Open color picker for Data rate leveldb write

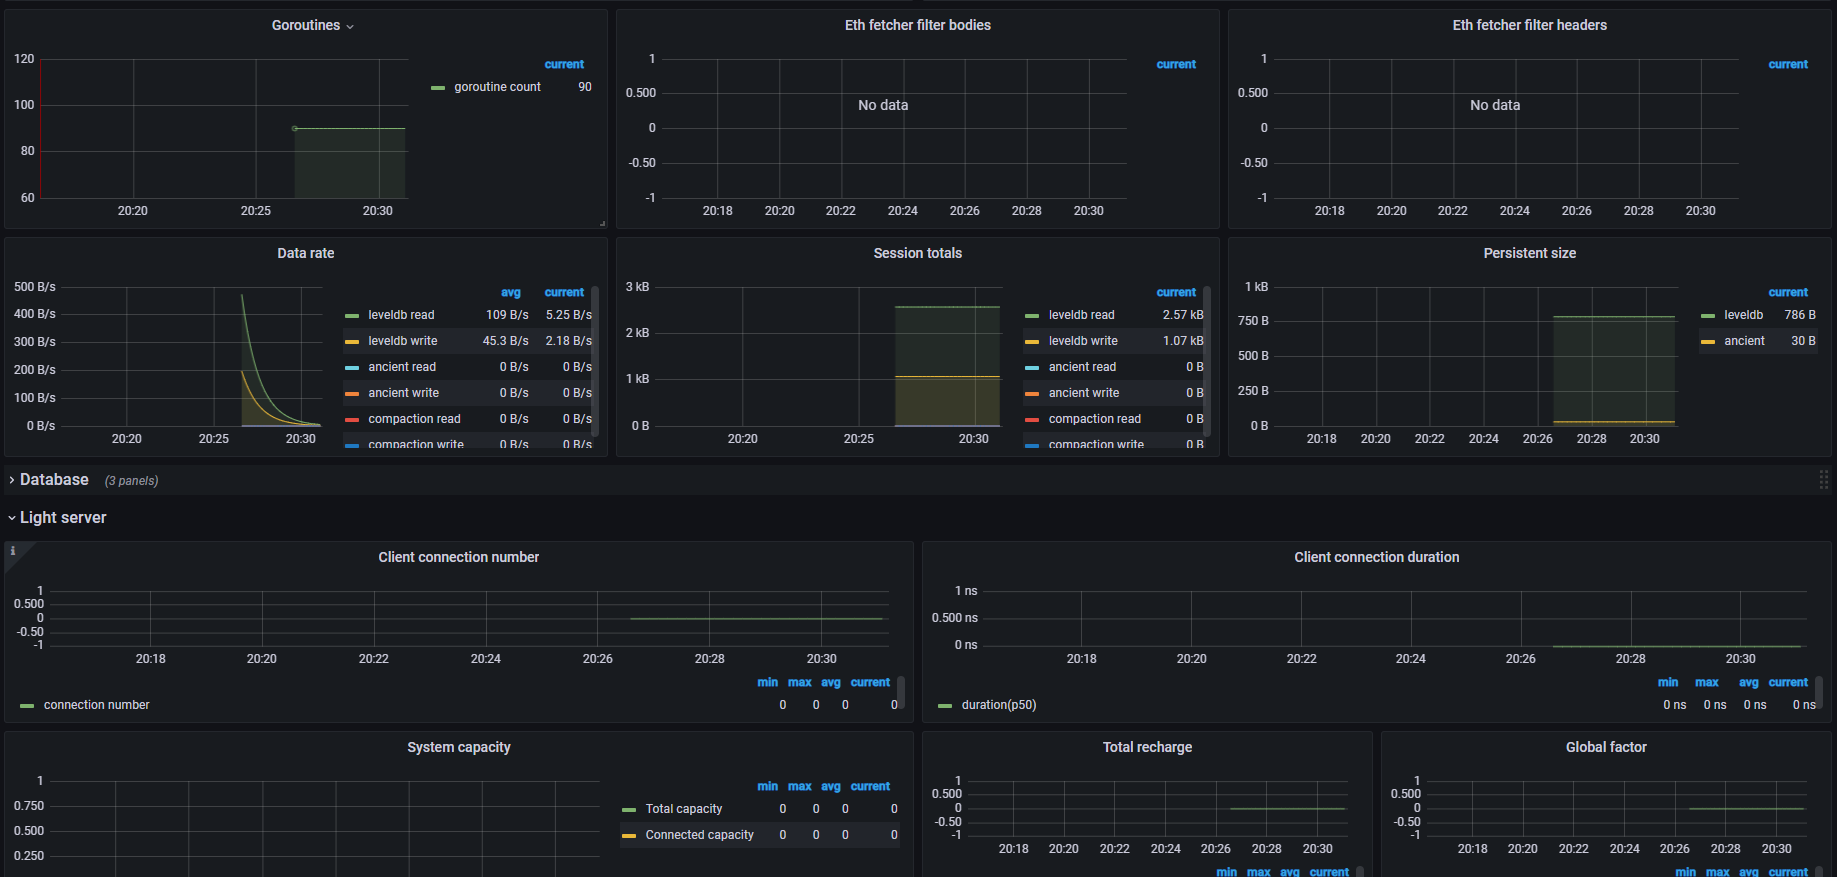coord(352,342)
